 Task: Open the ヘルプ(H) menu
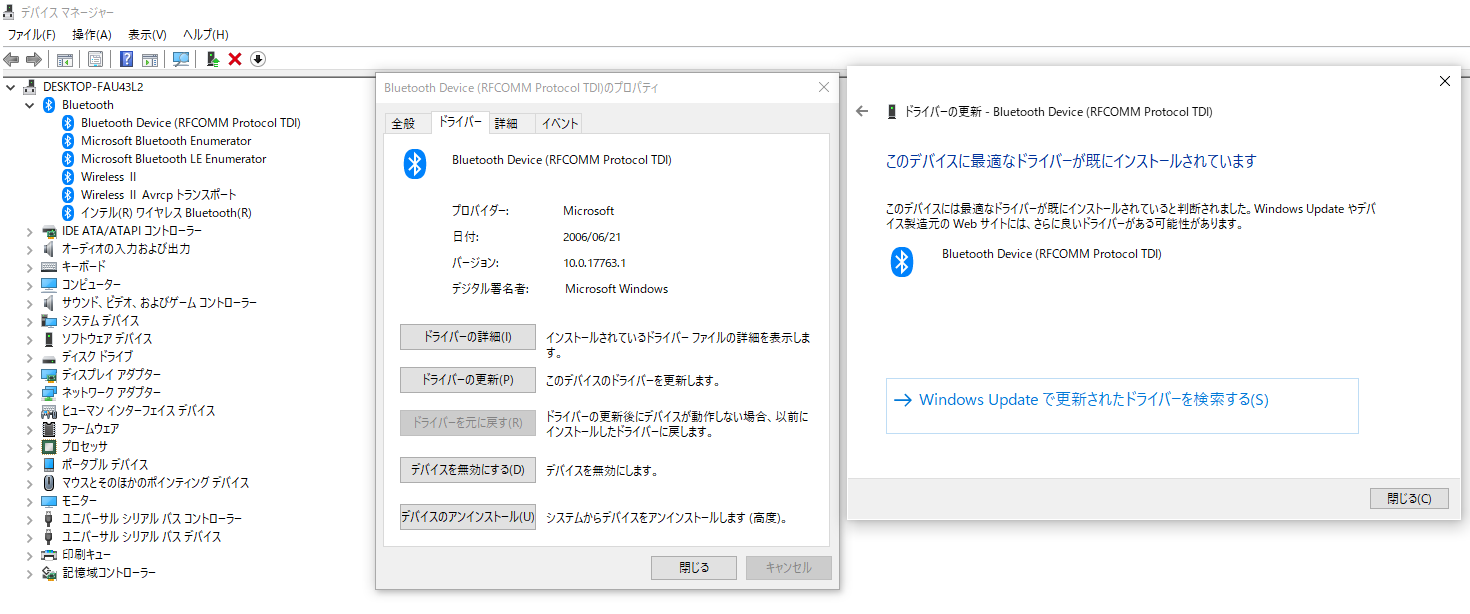pos(205,34)
